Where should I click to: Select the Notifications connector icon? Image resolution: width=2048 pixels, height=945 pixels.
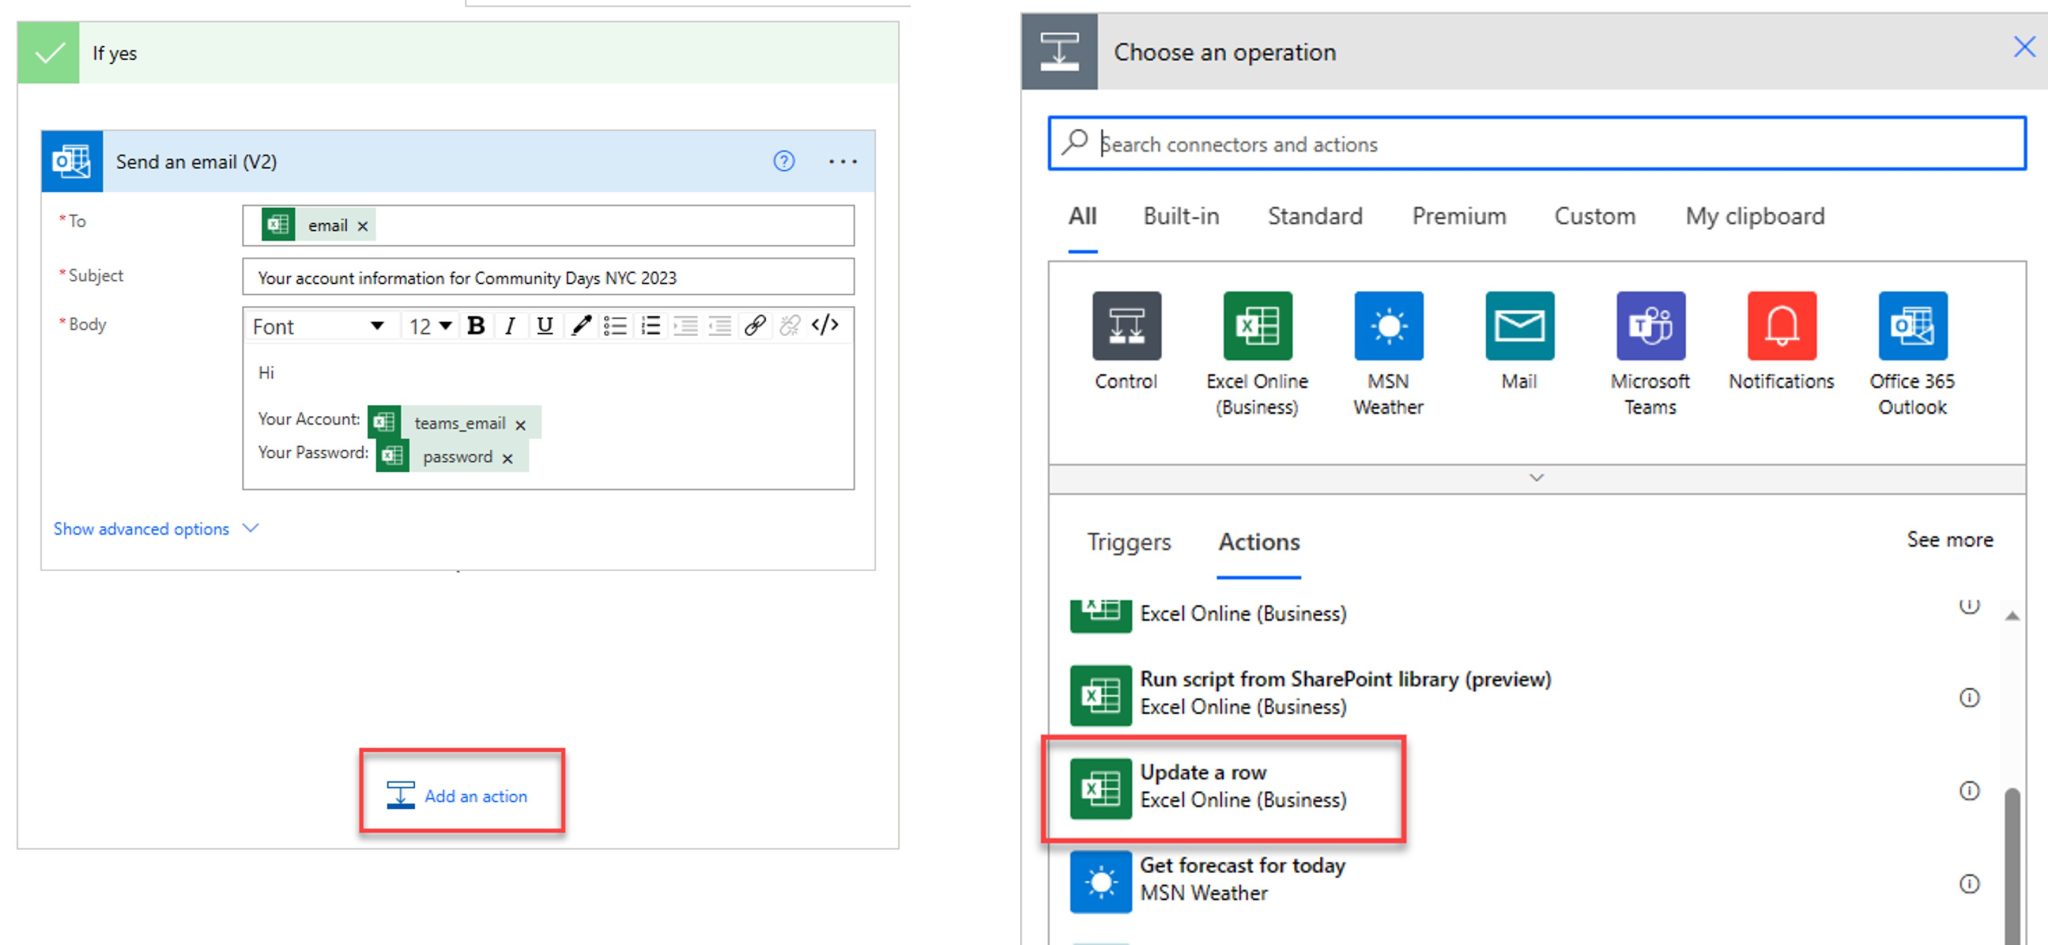point(1781,325)
